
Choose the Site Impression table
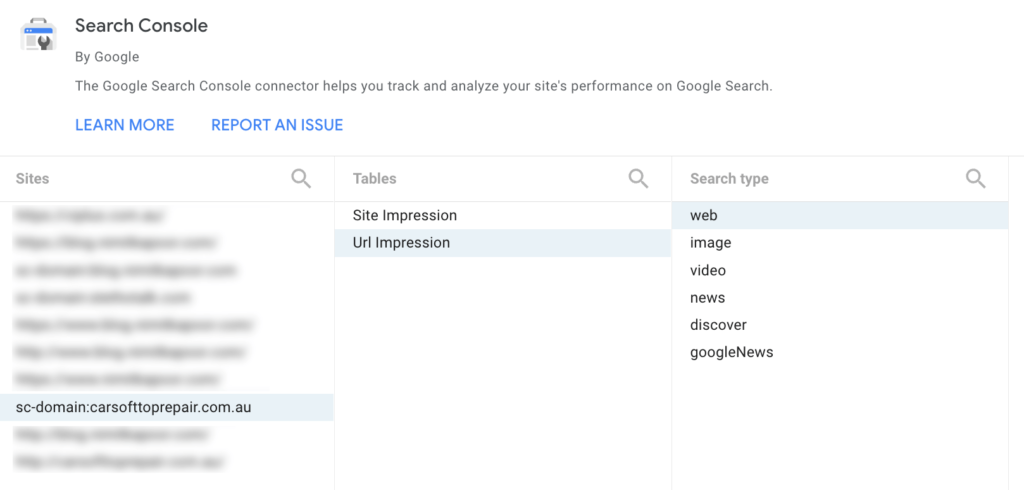point(503,216)
